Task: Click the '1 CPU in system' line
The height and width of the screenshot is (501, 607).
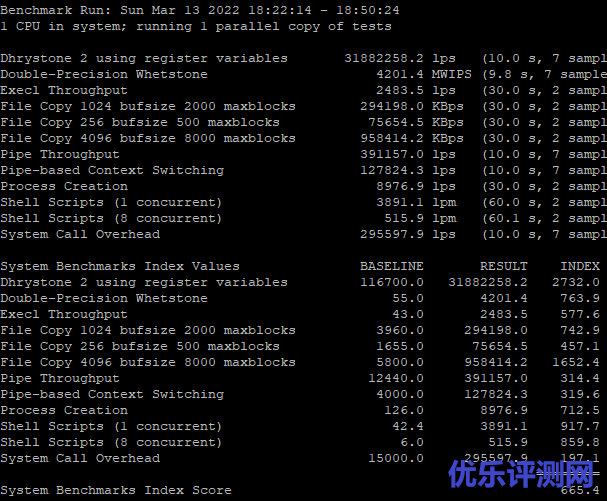Action: [196, 26]
